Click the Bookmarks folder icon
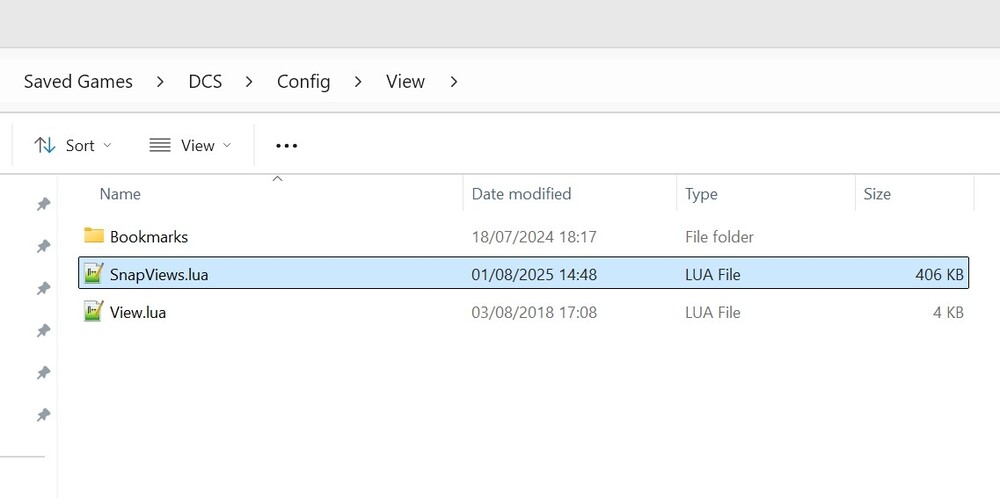Screen dimensions: 1000x498 [94, 236]
